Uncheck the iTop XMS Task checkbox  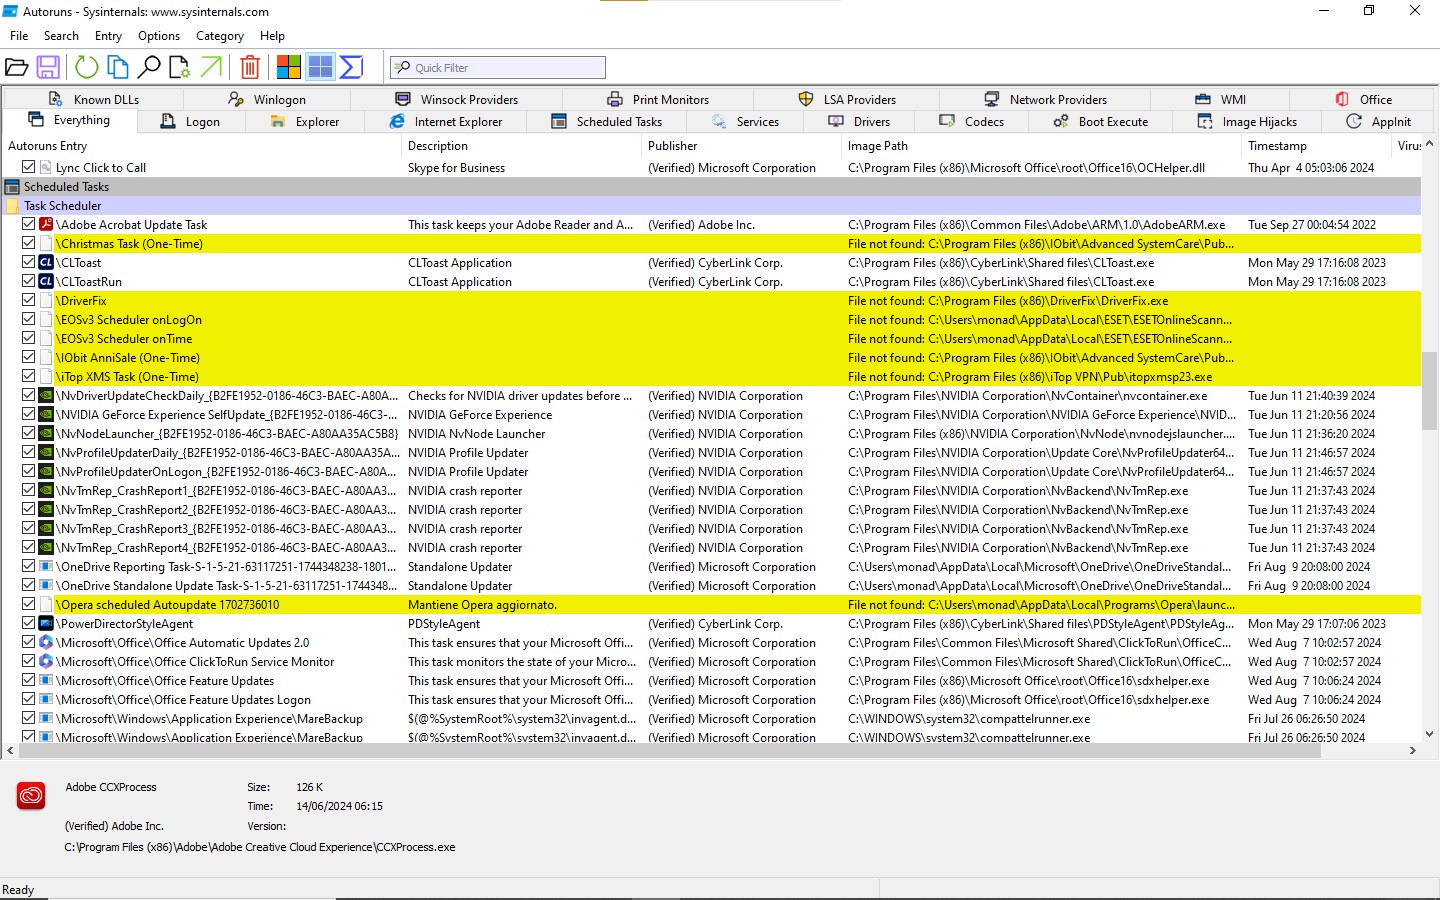pos(29,377)
